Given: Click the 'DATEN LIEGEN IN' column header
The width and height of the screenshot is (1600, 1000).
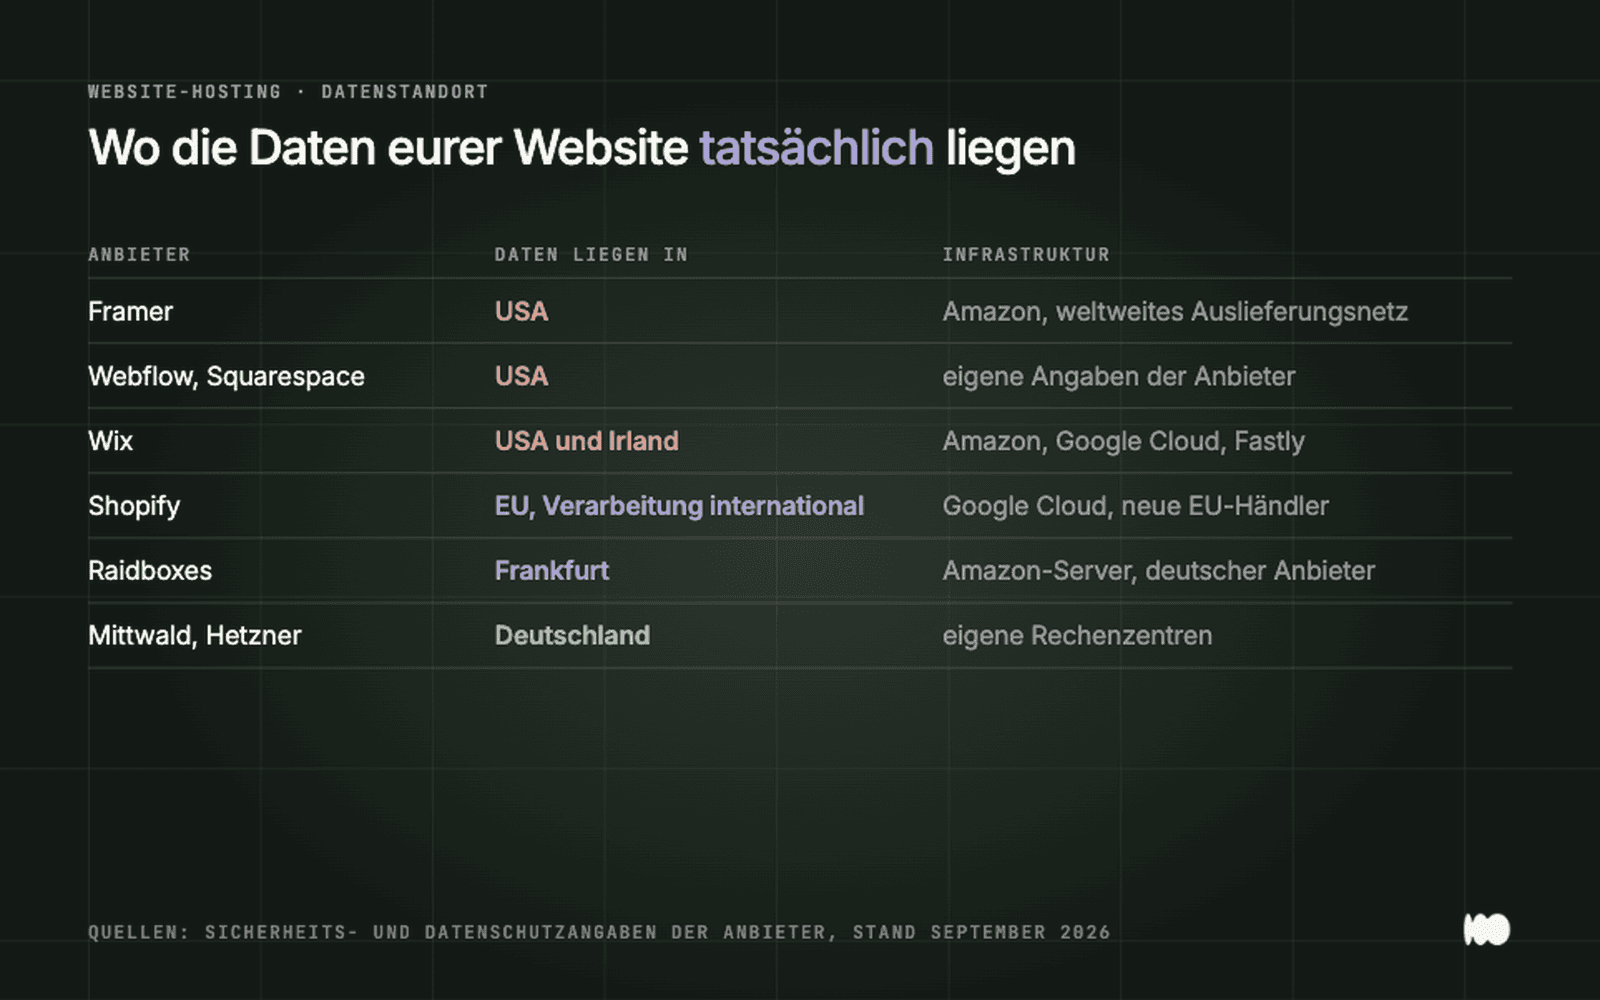Looking at the screenshot, I should pyautogui.click(x=591, y=255).
